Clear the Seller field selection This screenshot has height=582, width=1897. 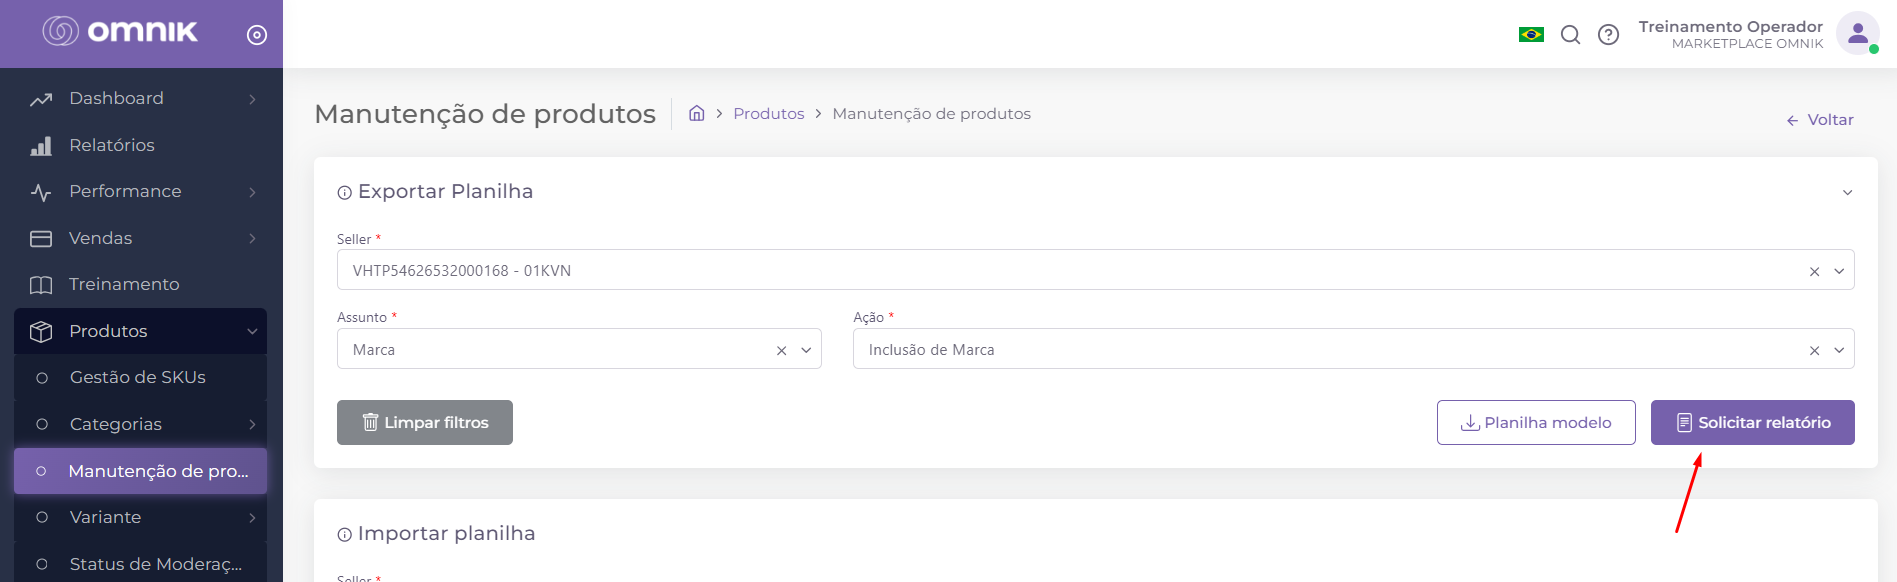(1814, 271)
